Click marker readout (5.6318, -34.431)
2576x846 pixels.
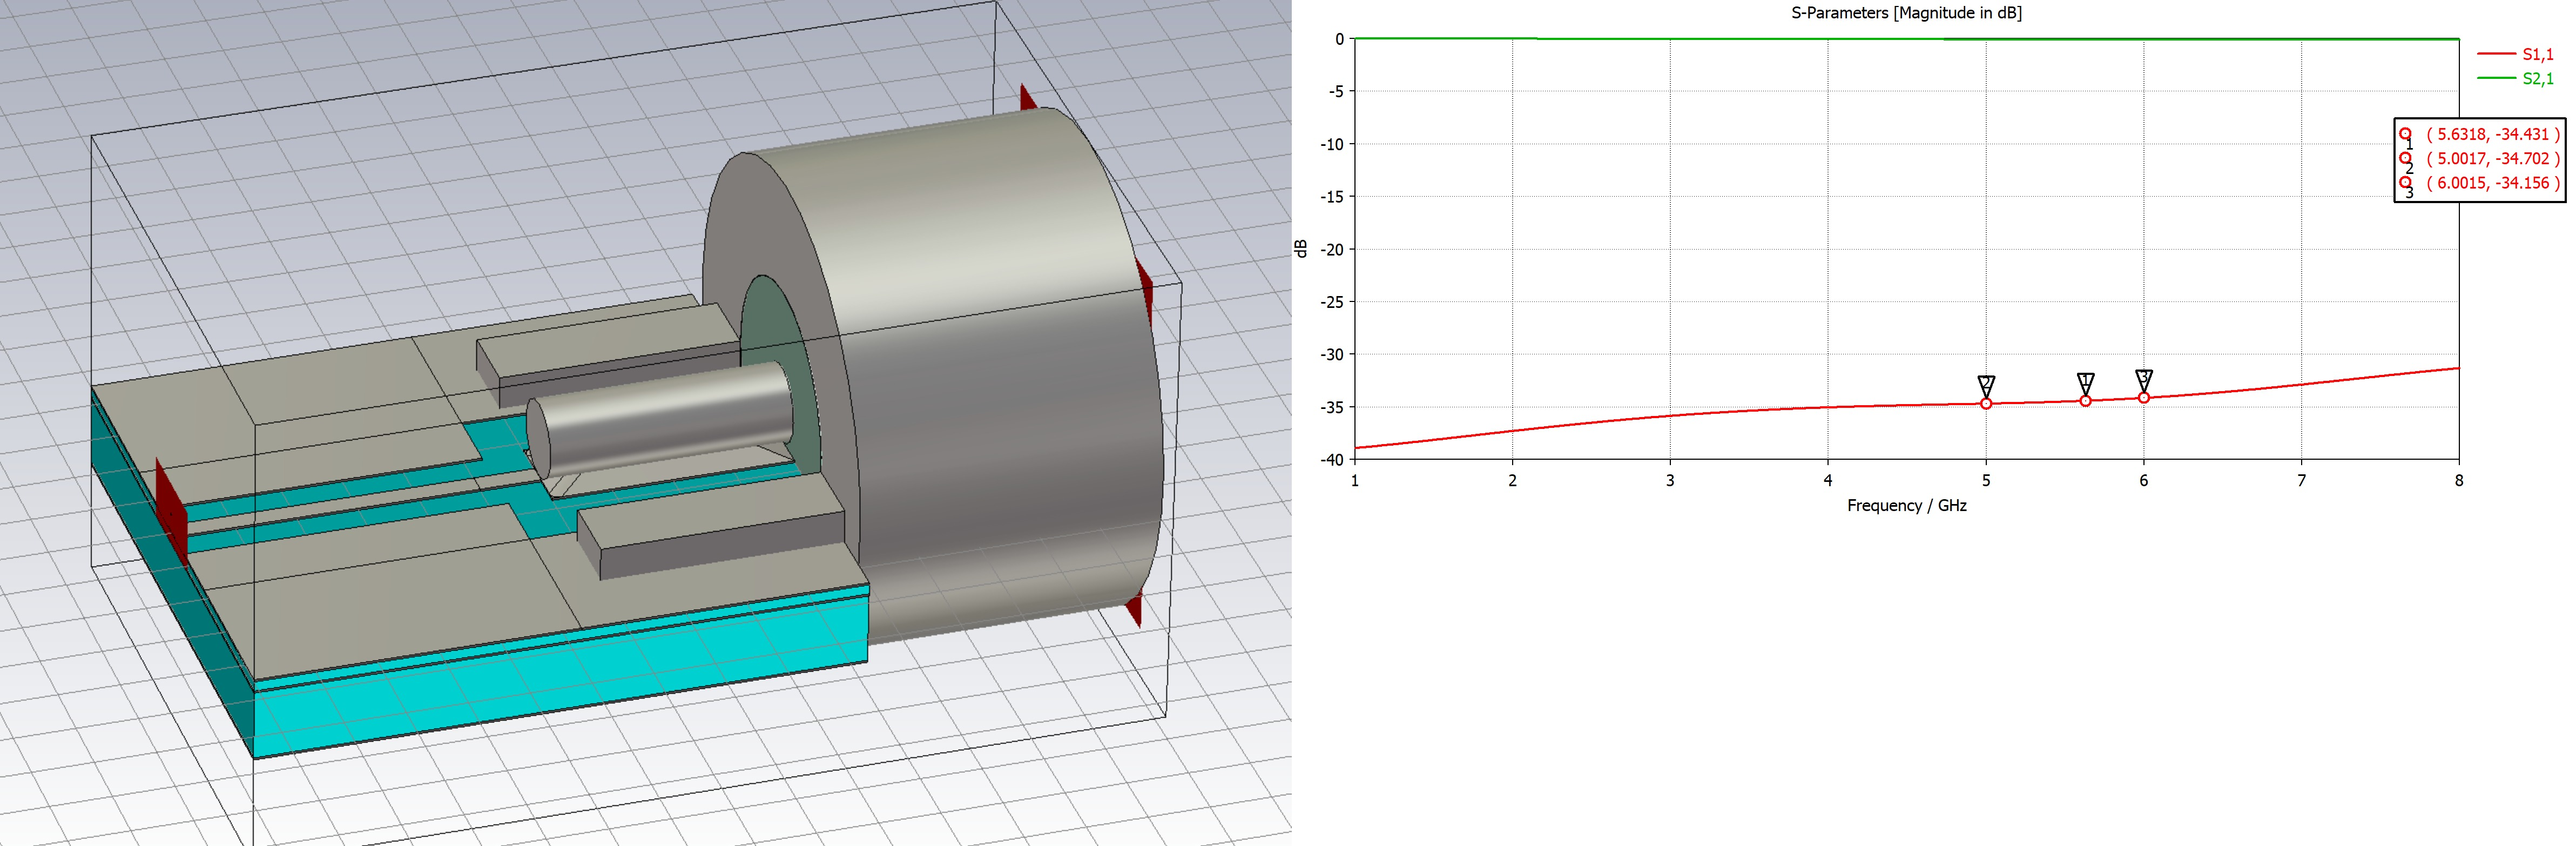pyautogui.click(x=2492, y=134)
